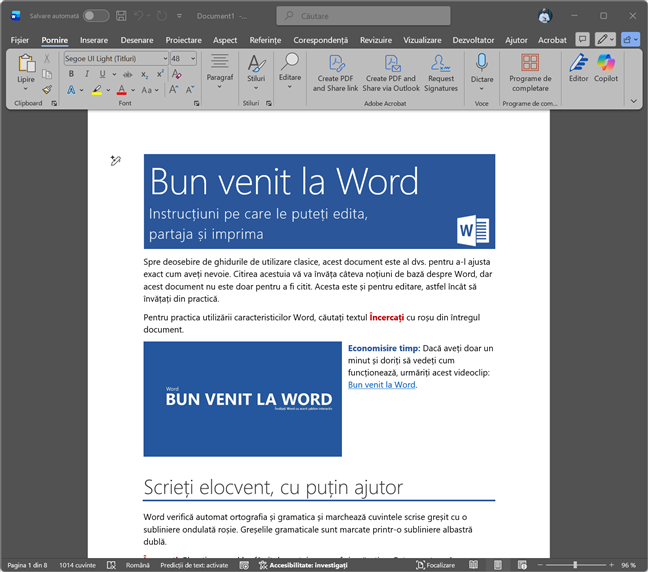Image resolution: width=648 pixels, height=572 pixels.
Task: Select the Format Painter brush
Action: click(x=47, y=90)
